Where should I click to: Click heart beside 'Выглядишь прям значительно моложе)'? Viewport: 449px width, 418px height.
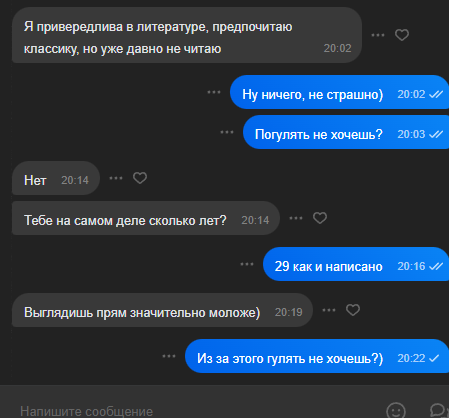click(x=353, y=310)
